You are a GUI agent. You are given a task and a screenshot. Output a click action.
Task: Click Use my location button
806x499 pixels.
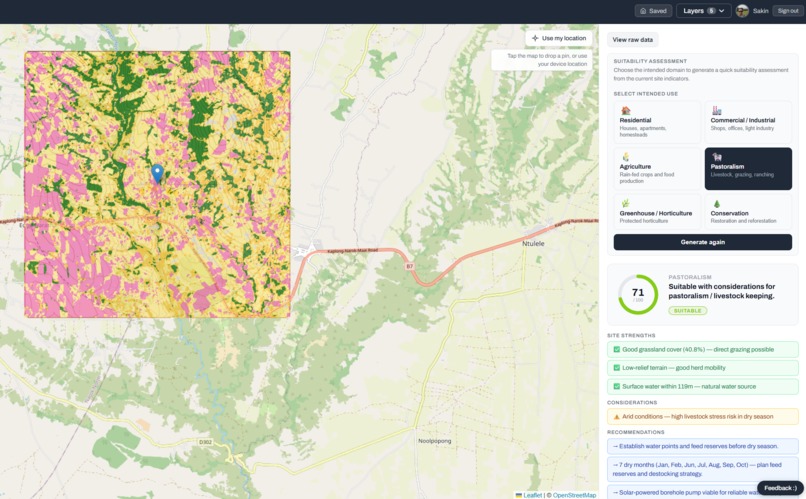[x=559, y=38]
